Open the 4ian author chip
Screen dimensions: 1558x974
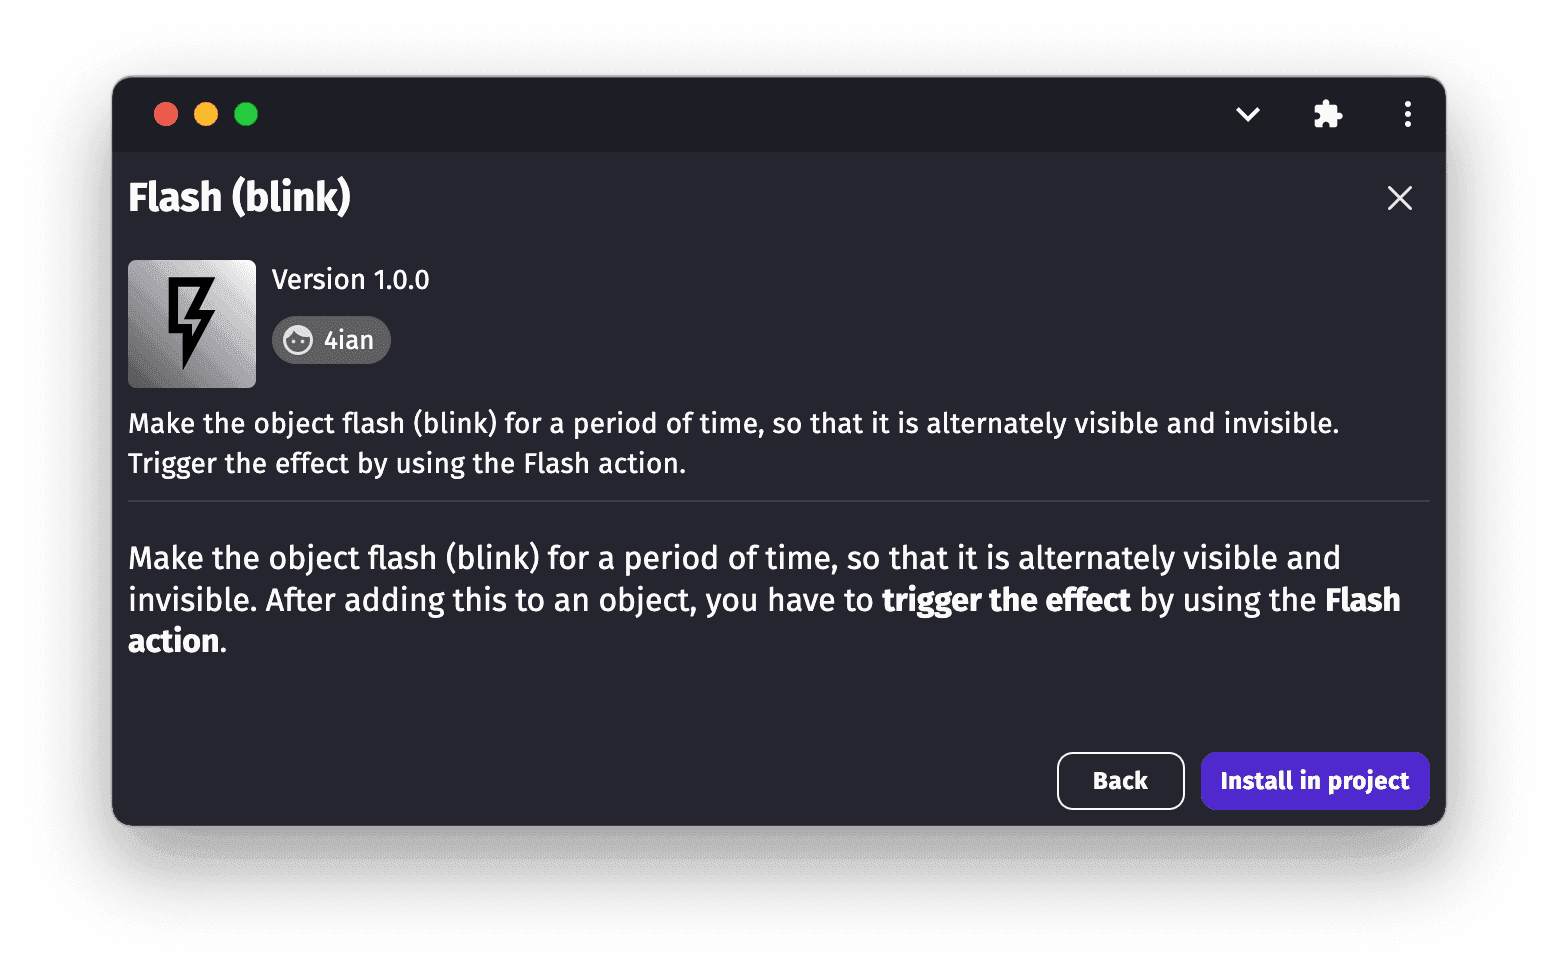pos(348,341)
